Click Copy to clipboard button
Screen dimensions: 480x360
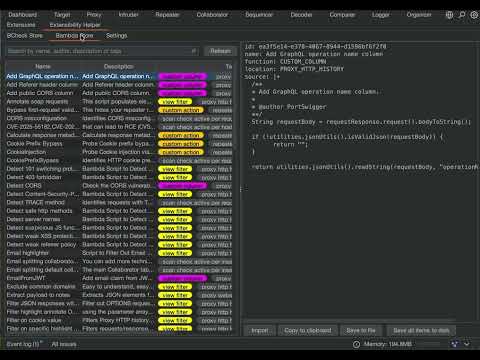click(307, 330)
